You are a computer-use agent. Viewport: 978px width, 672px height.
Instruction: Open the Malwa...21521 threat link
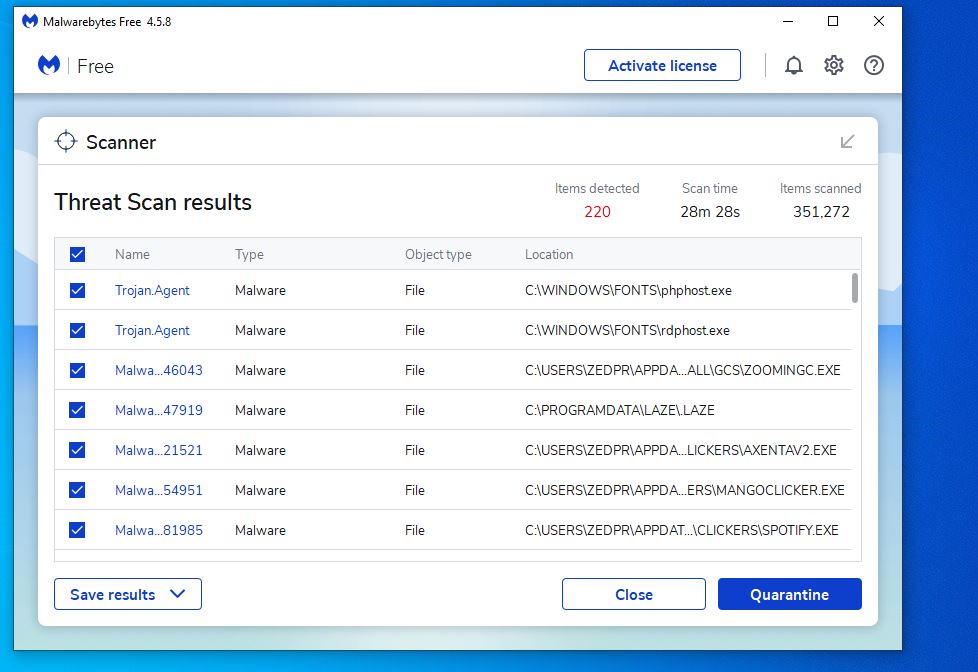(x=158, y=450)
